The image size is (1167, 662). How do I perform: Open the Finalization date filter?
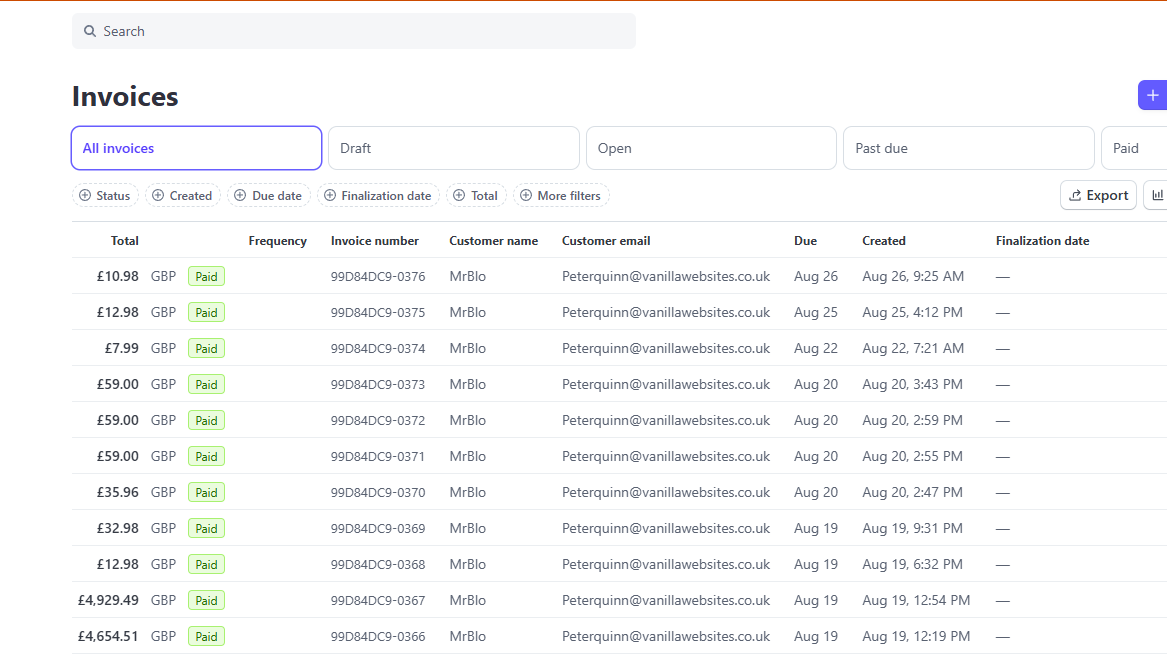coord(378,195)
